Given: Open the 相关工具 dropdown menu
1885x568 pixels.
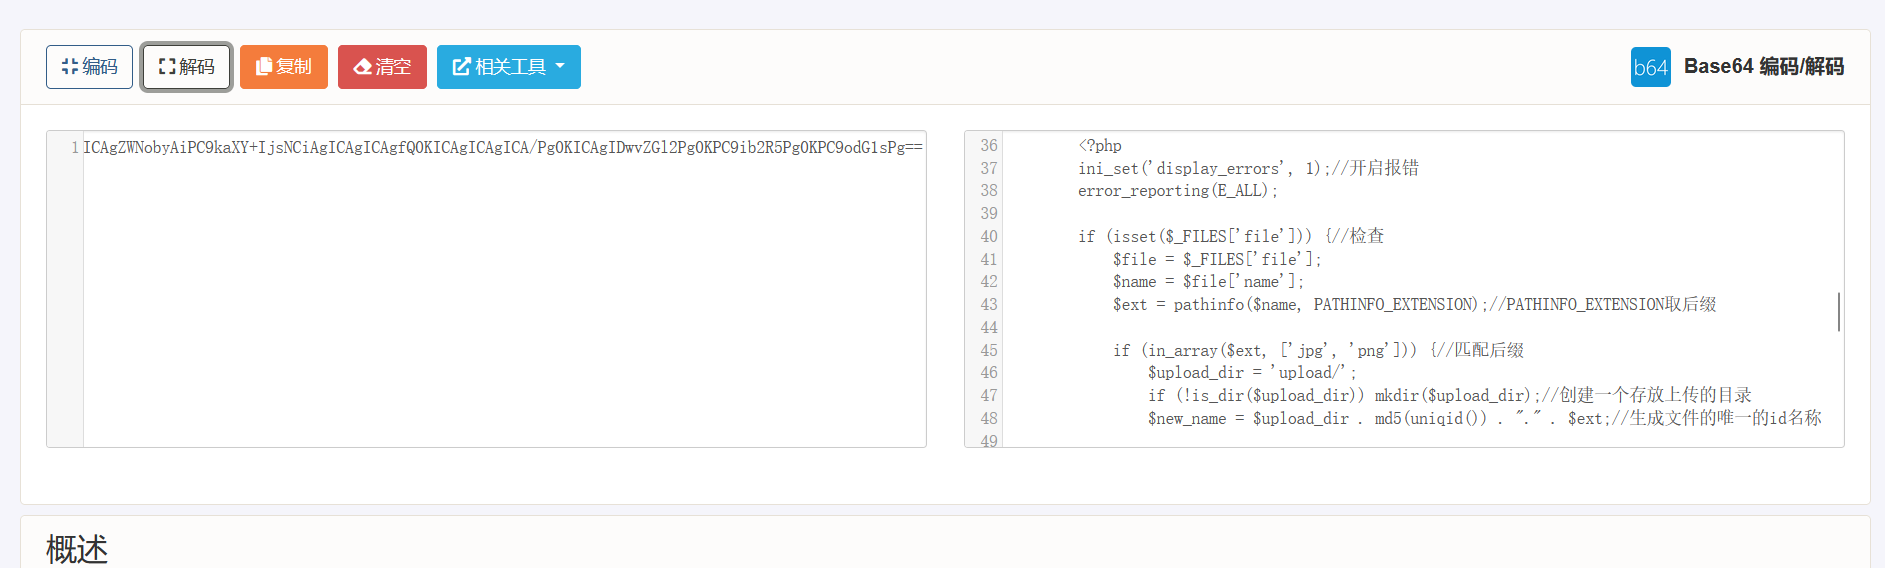Looking at the screenshot, I should [x=508, y=67].
